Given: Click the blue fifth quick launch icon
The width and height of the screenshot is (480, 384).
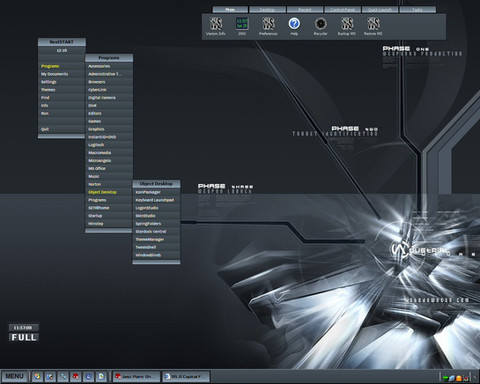Looking at the screenshot, I should tap(88, 377).
